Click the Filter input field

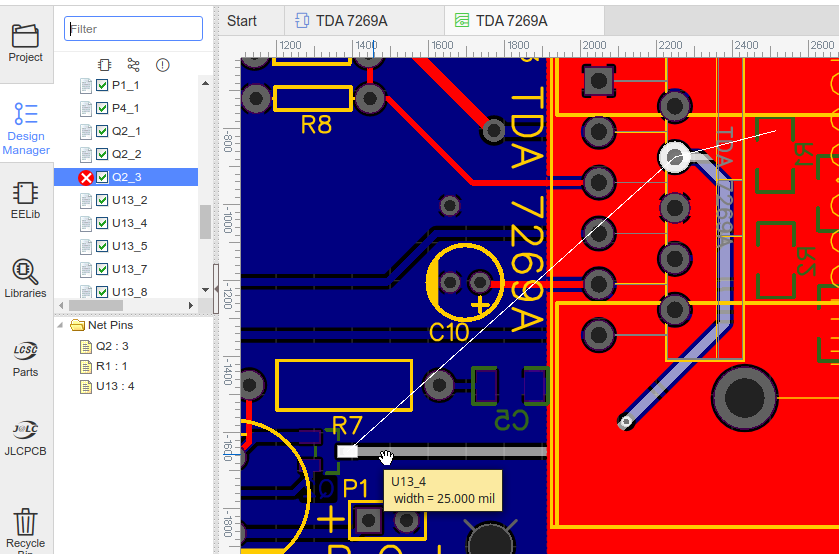coord(133,29)
